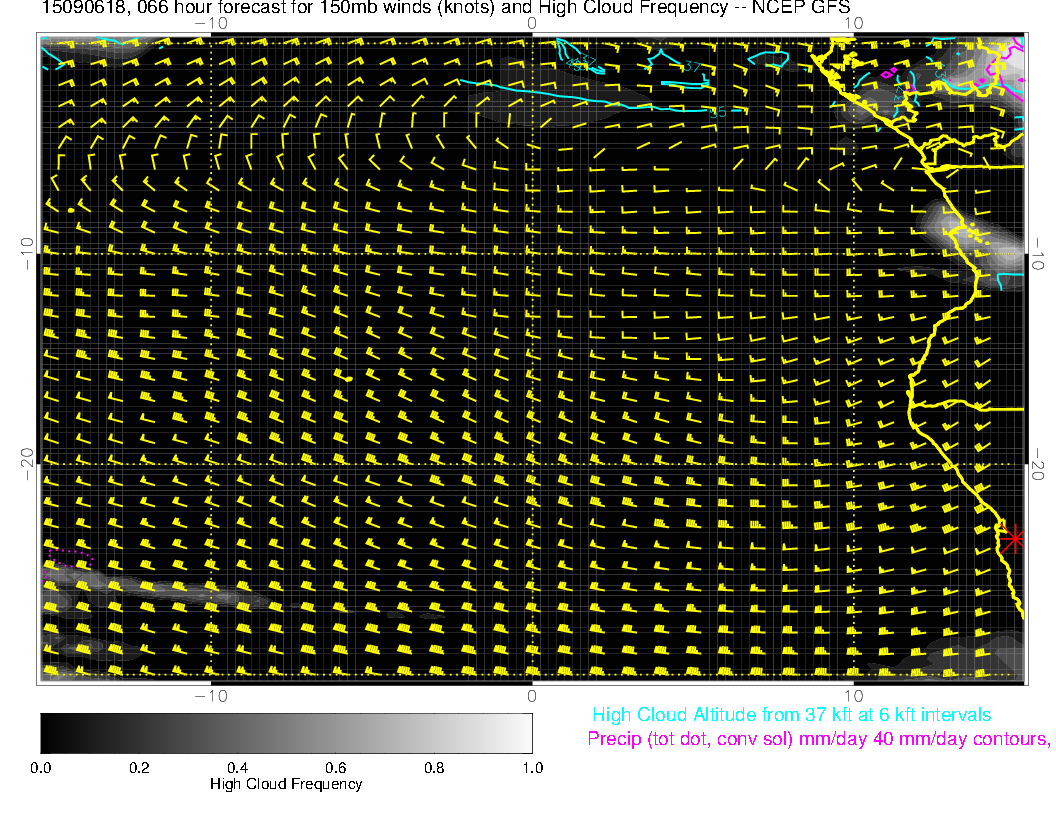Click the -10 latitude label on right axis
This screenshot has width=1056, height=816.
[1037, 253]
